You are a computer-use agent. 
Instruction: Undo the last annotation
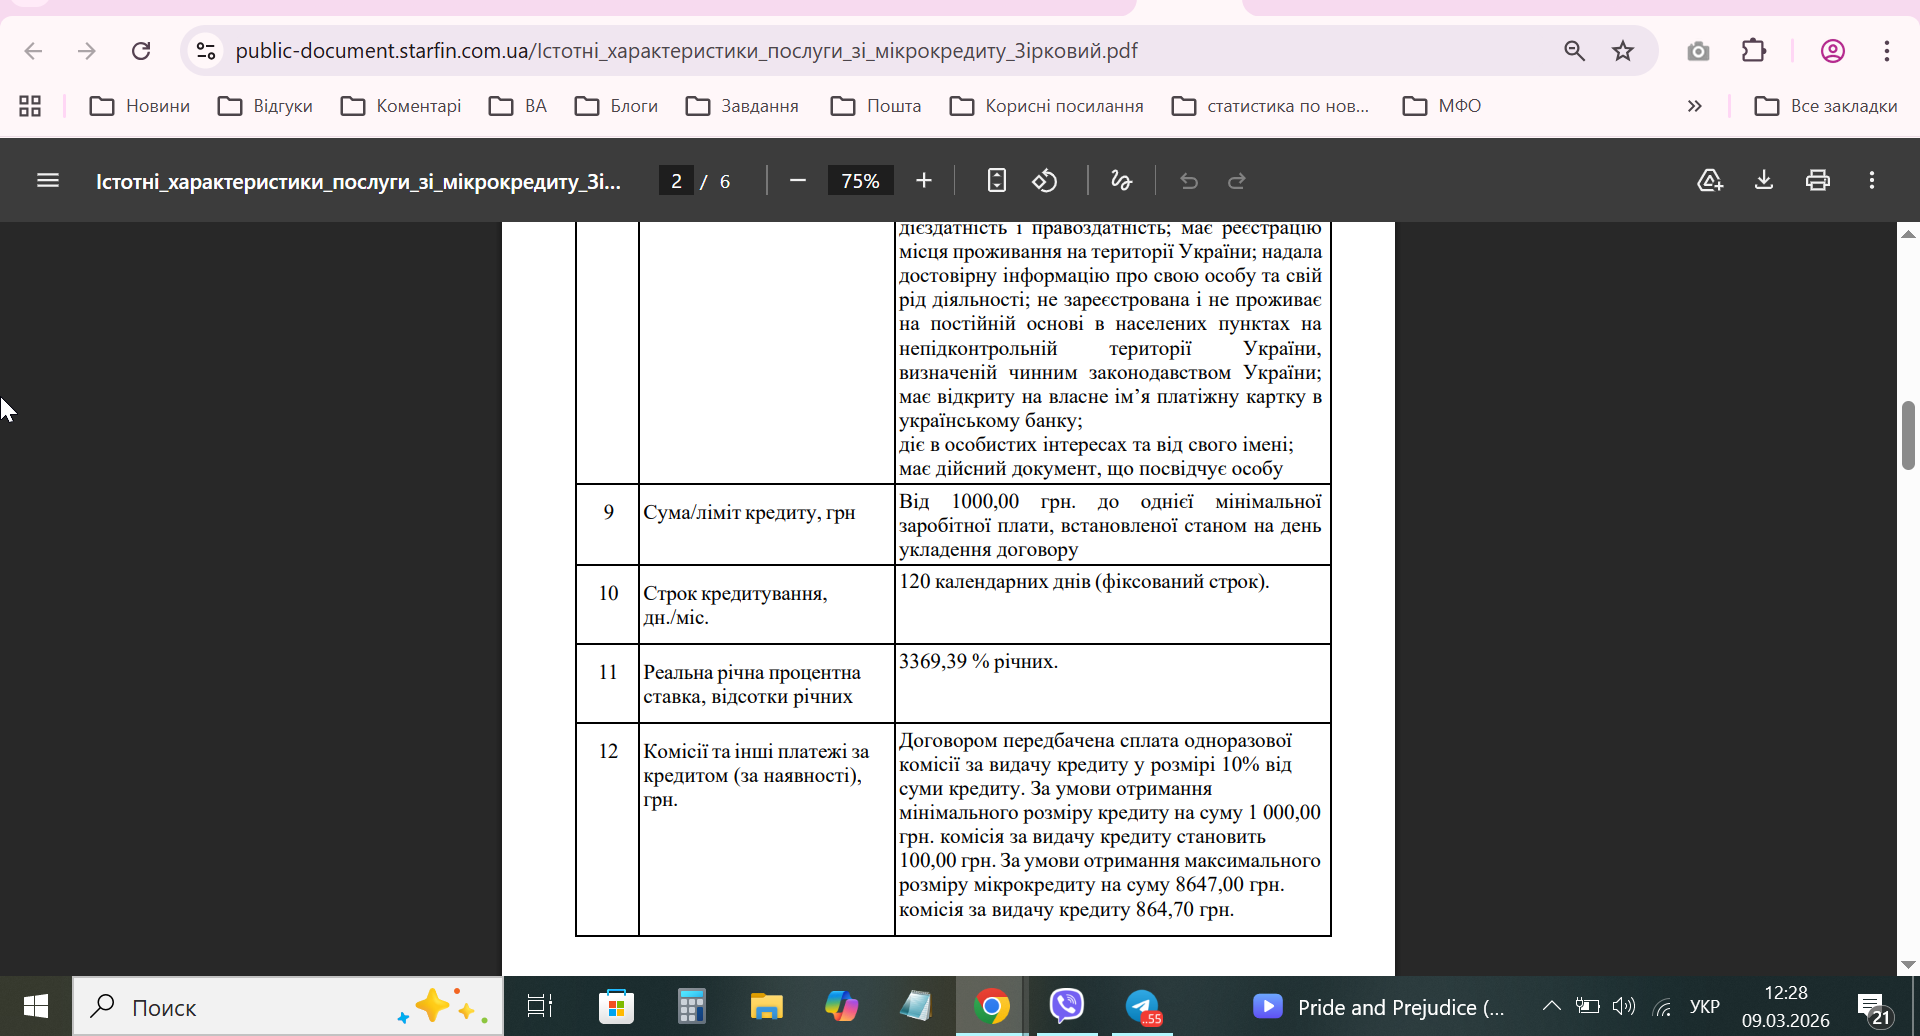click(1189, 181)
